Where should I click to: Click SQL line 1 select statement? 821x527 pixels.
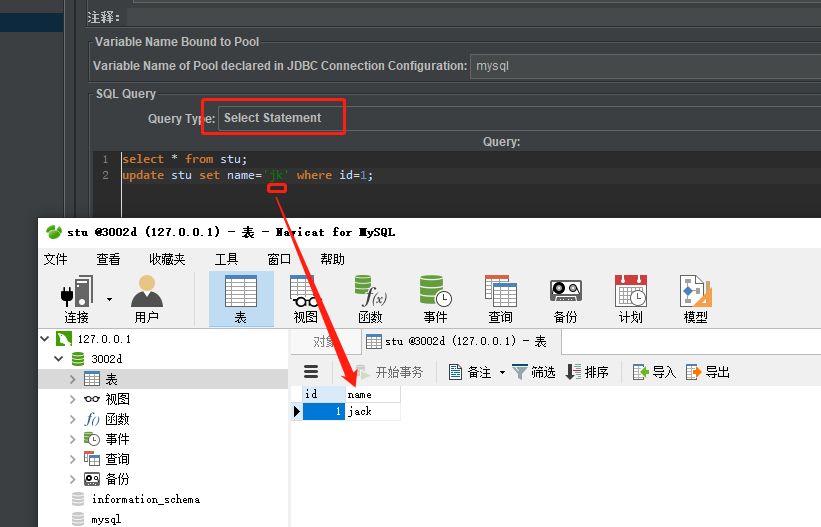tap(184, 159)
